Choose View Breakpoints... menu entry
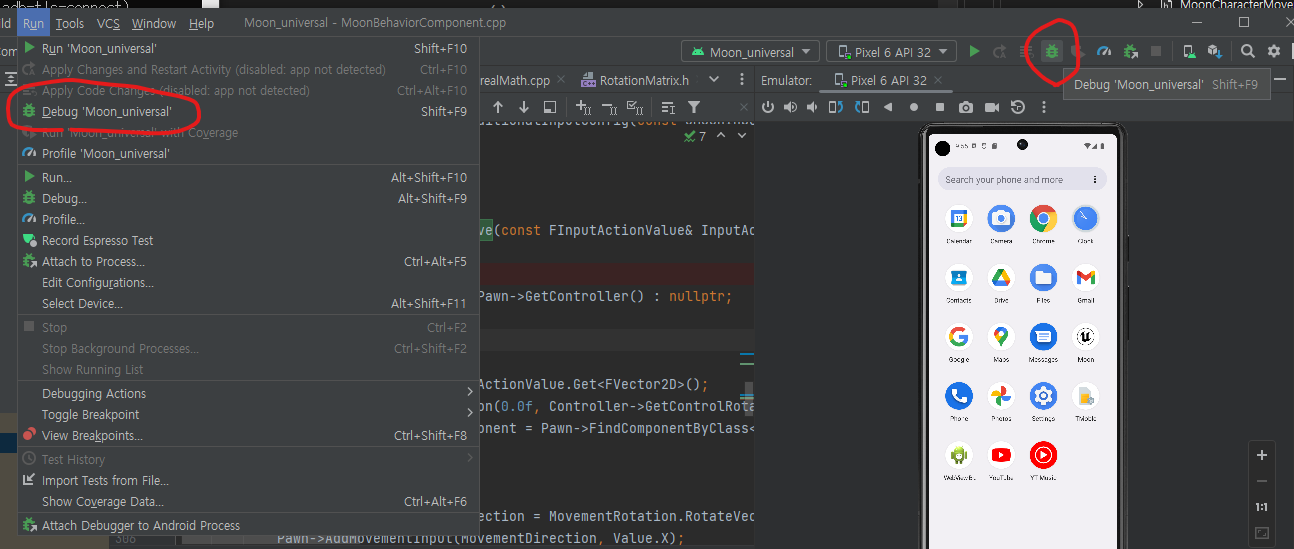This screenshot has height=549, width=1294. pos(248,435)
